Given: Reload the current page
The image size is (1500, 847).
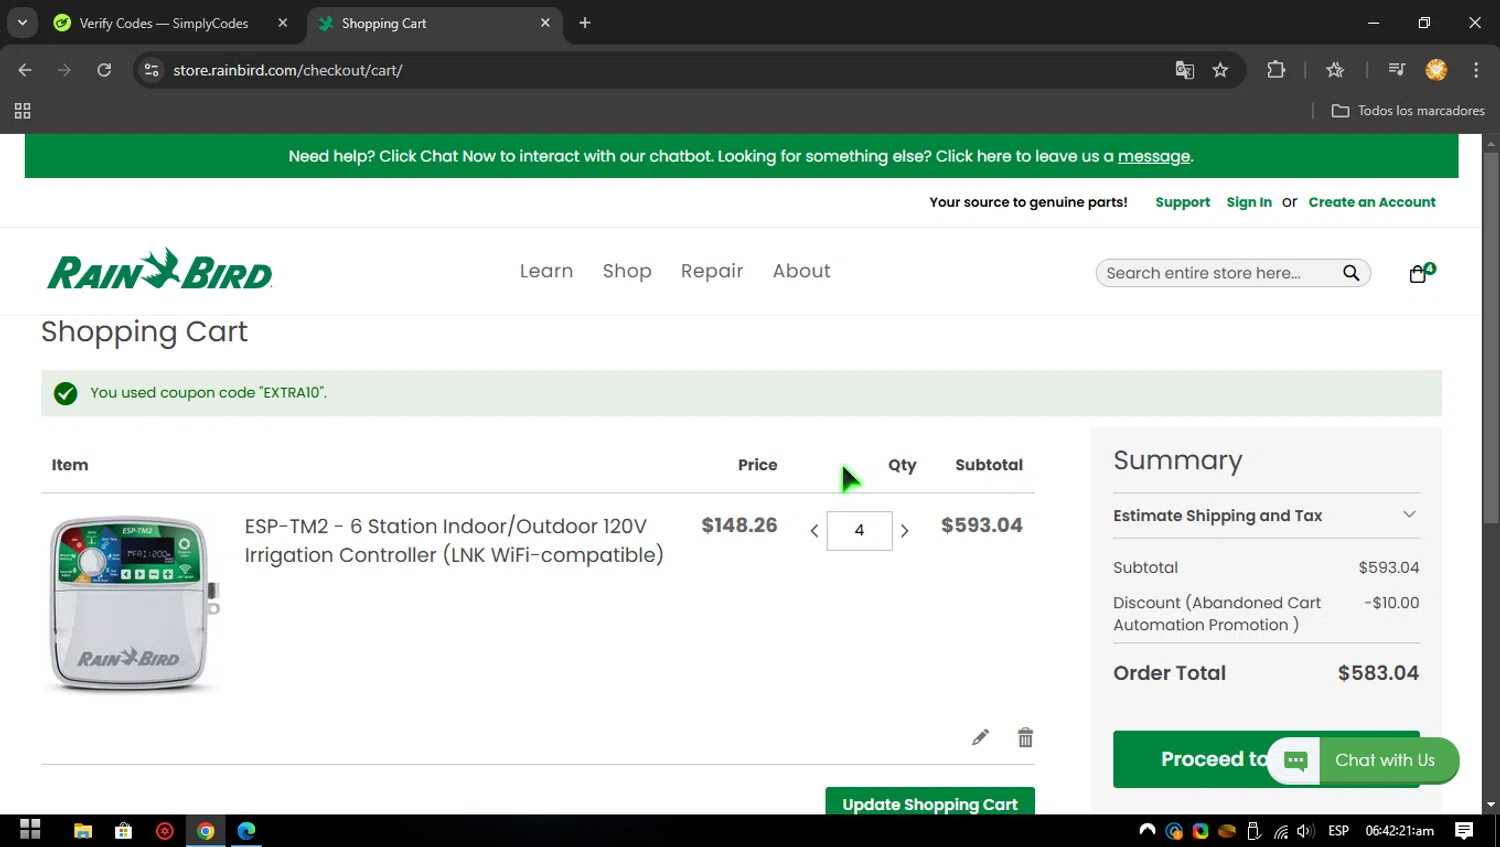Looking at the screenshot, I should click(x=104, y=70).
